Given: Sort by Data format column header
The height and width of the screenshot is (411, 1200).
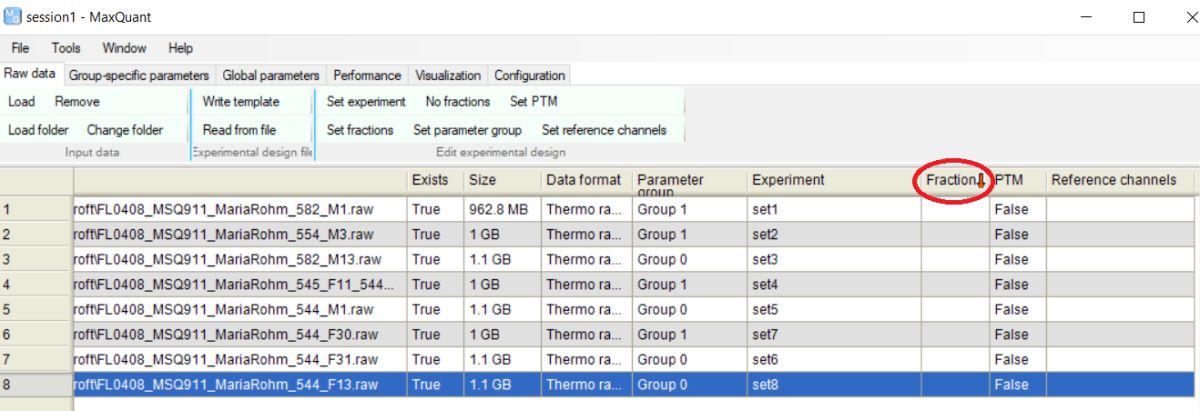Looking at the screenshot, I should (x=585, y=180).
